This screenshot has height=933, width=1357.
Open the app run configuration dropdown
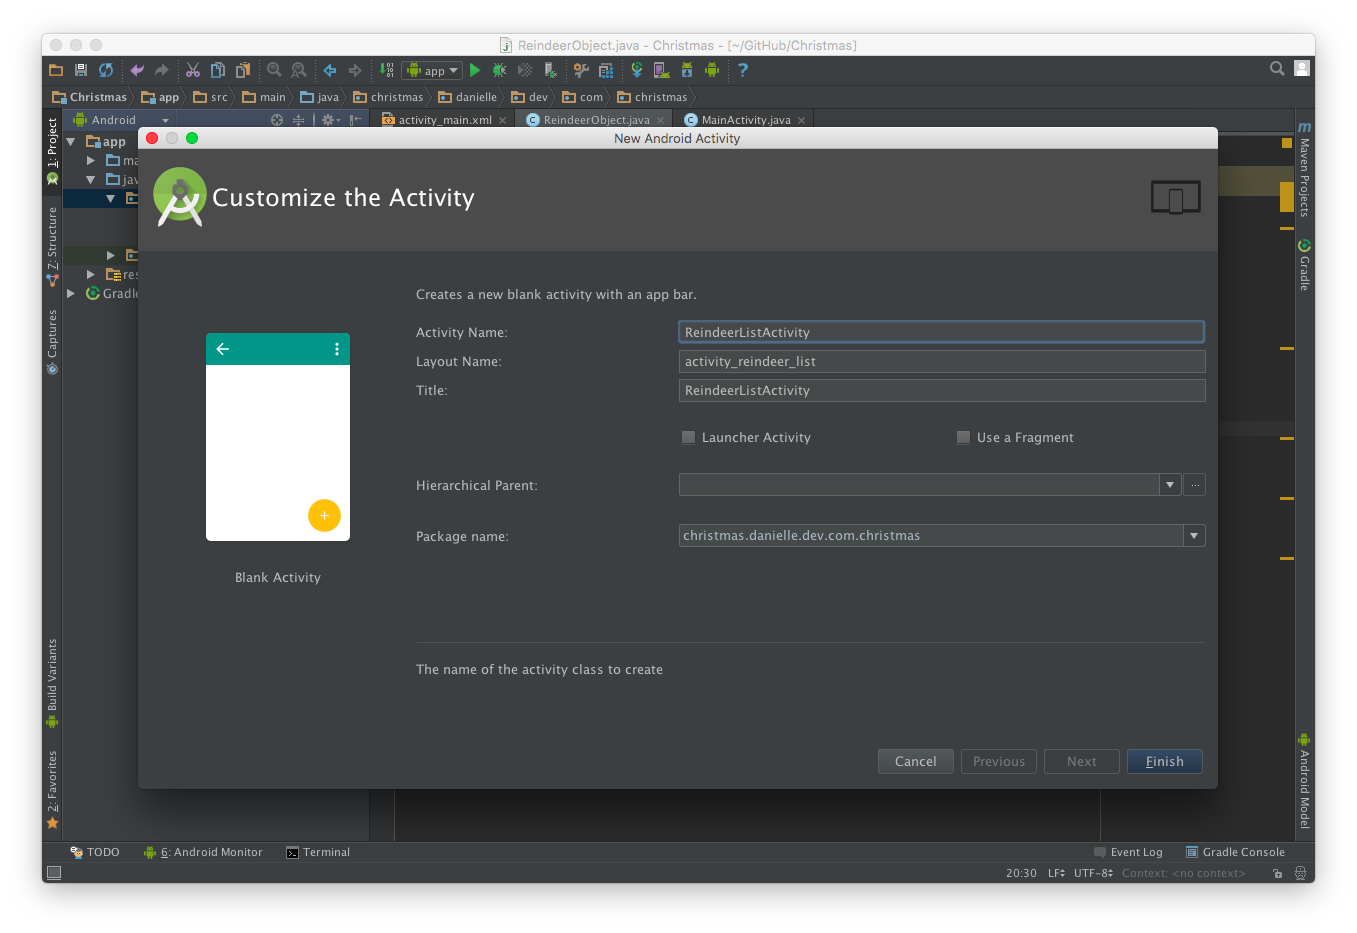click(x=432, y=70)
